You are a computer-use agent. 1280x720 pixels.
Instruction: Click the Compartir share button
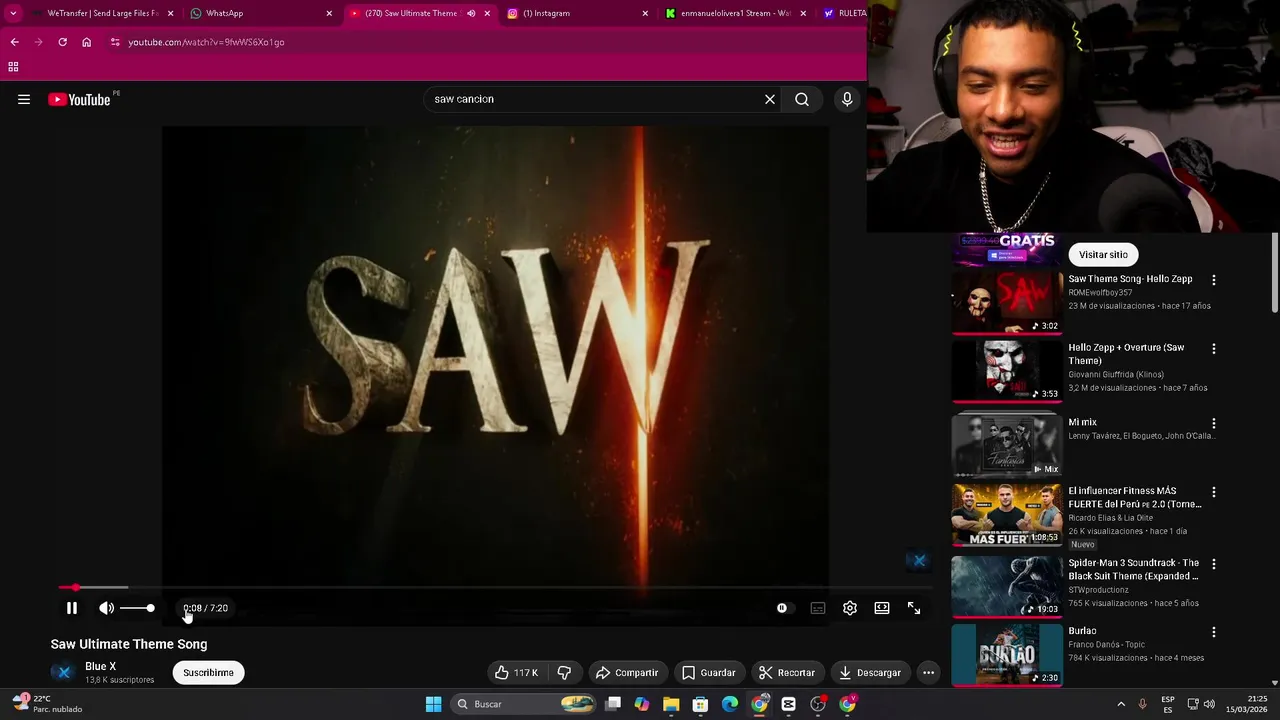pyautogui.click(x=627, y=673)
